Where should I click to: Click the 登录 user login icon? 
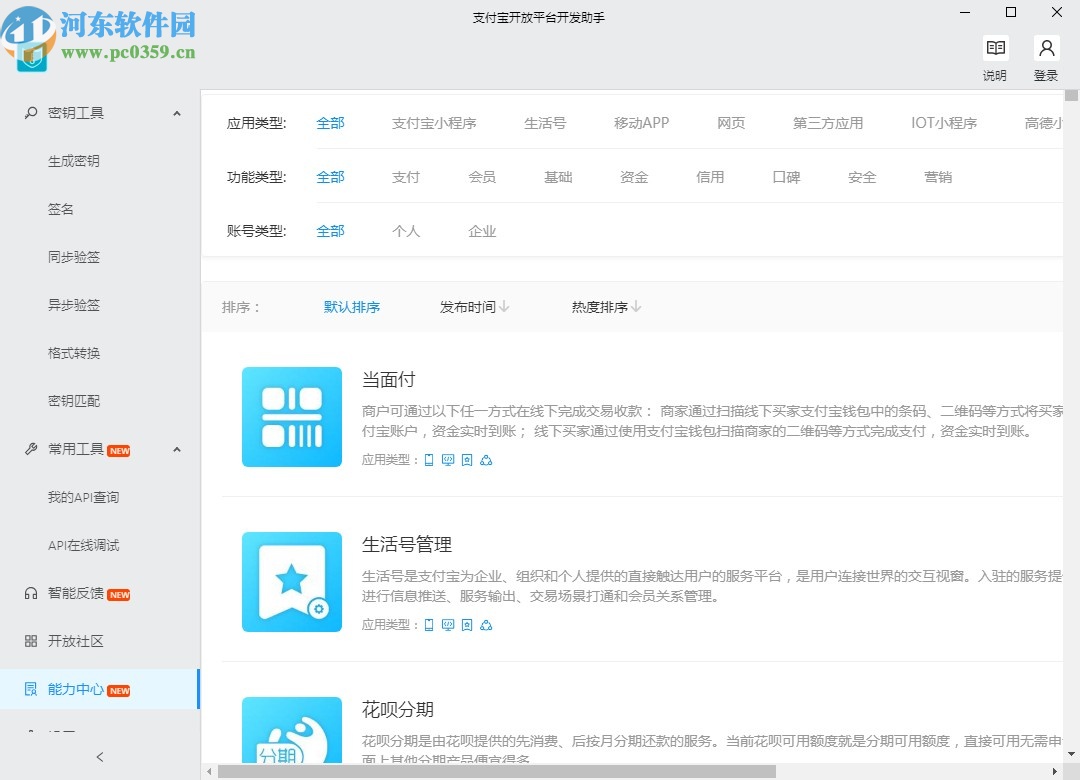tap(1046, 47)
